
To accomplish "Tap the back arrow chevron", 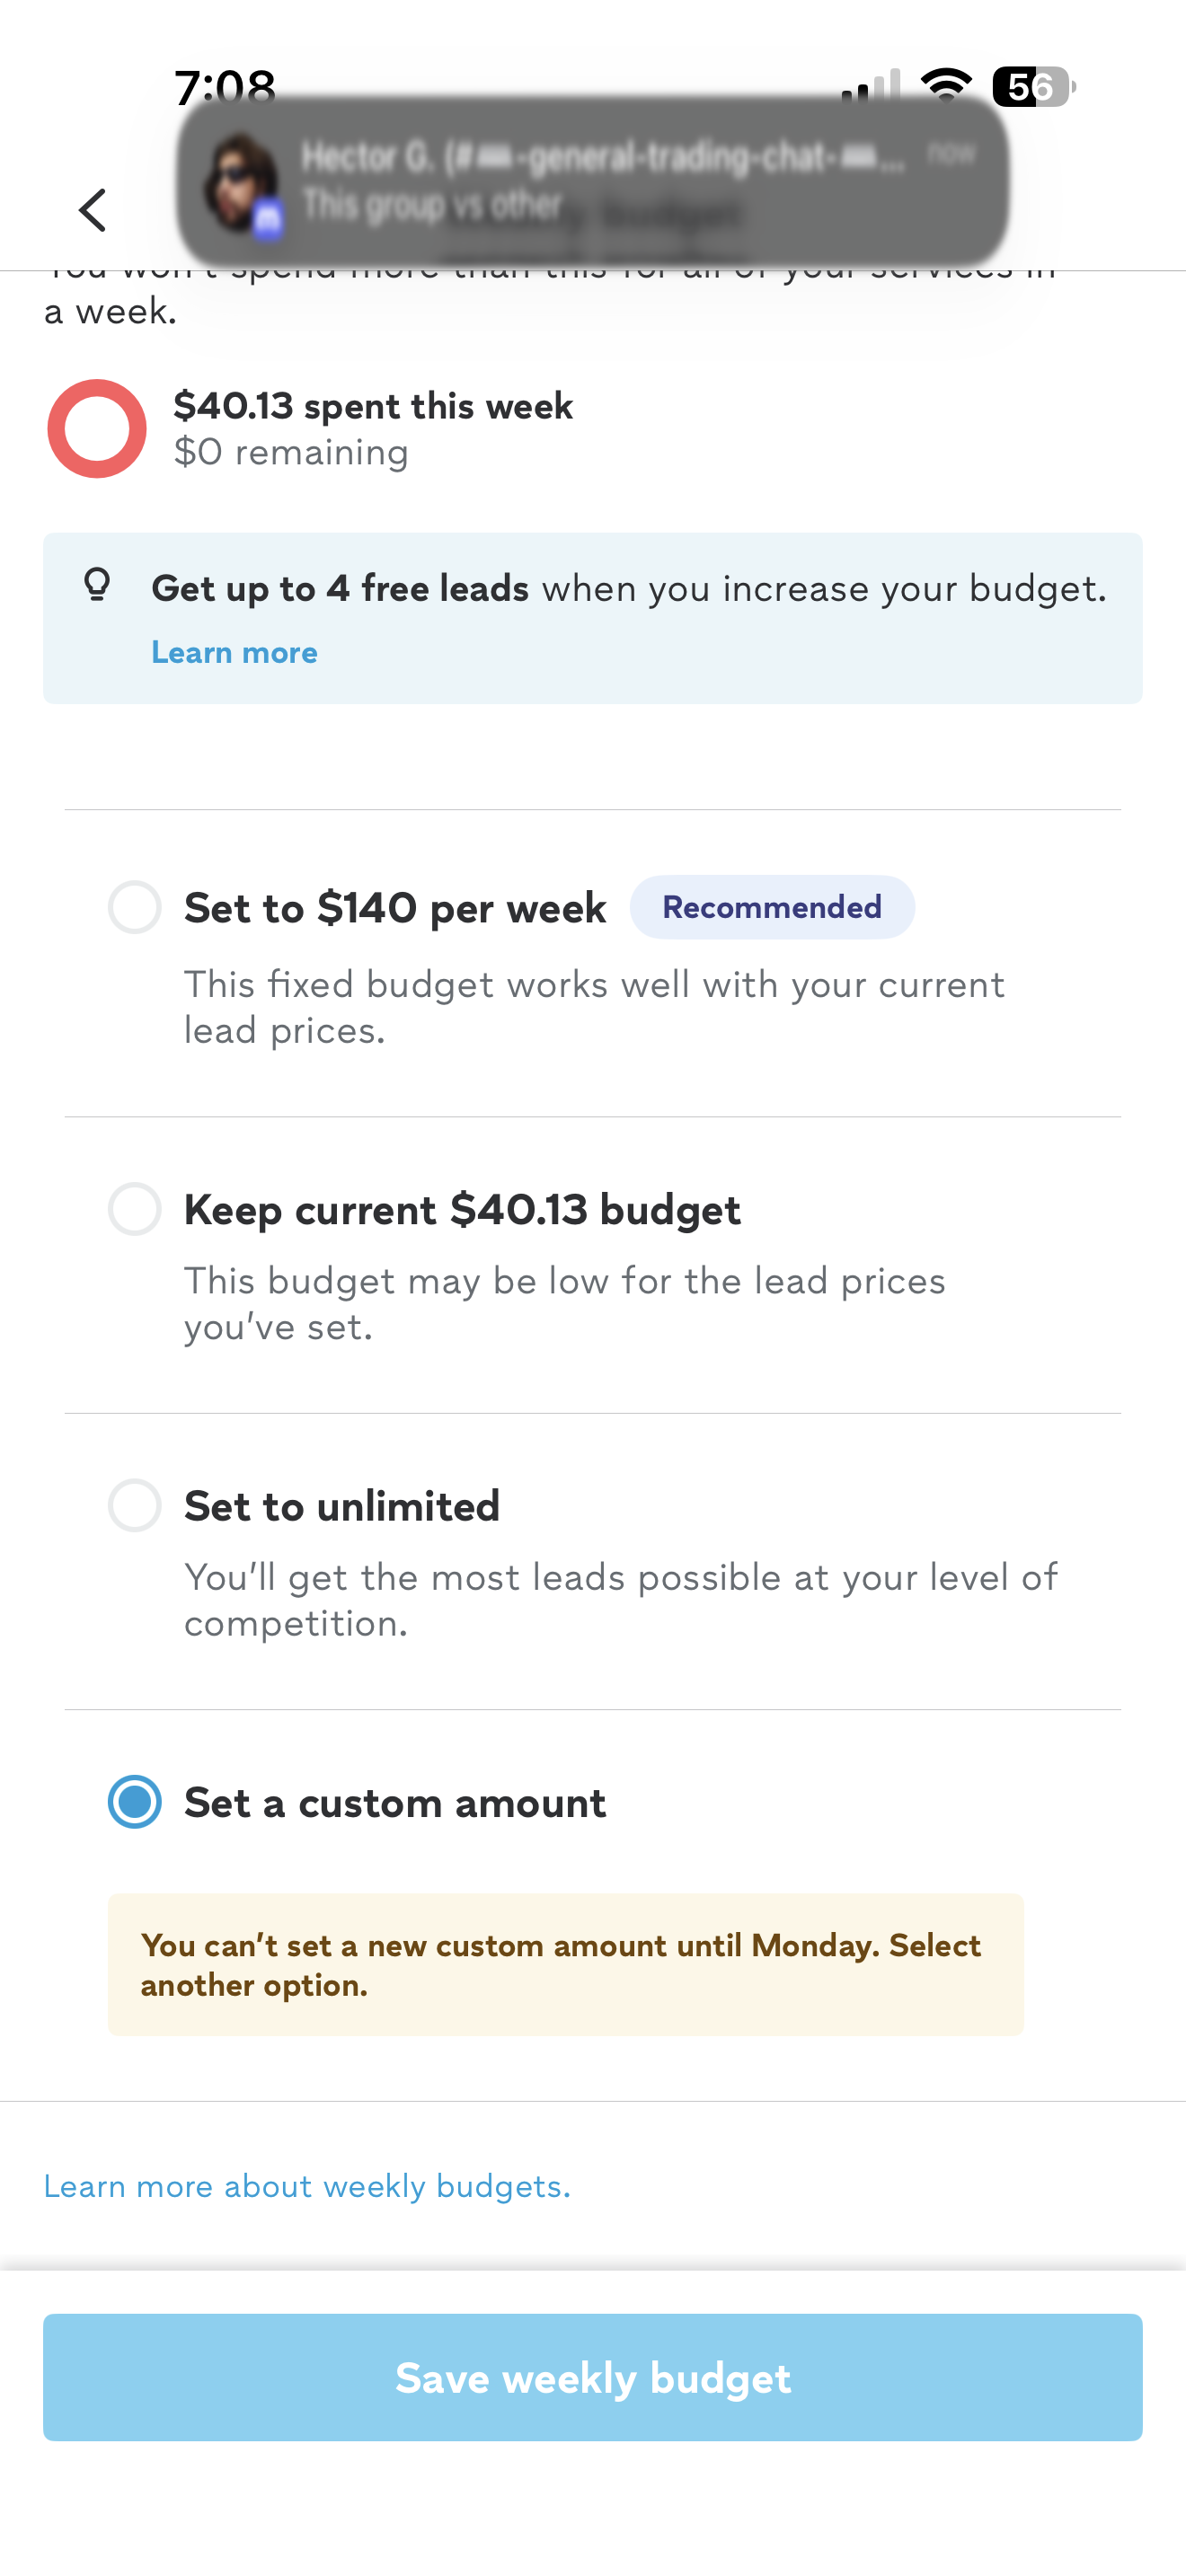I will 92,210.
